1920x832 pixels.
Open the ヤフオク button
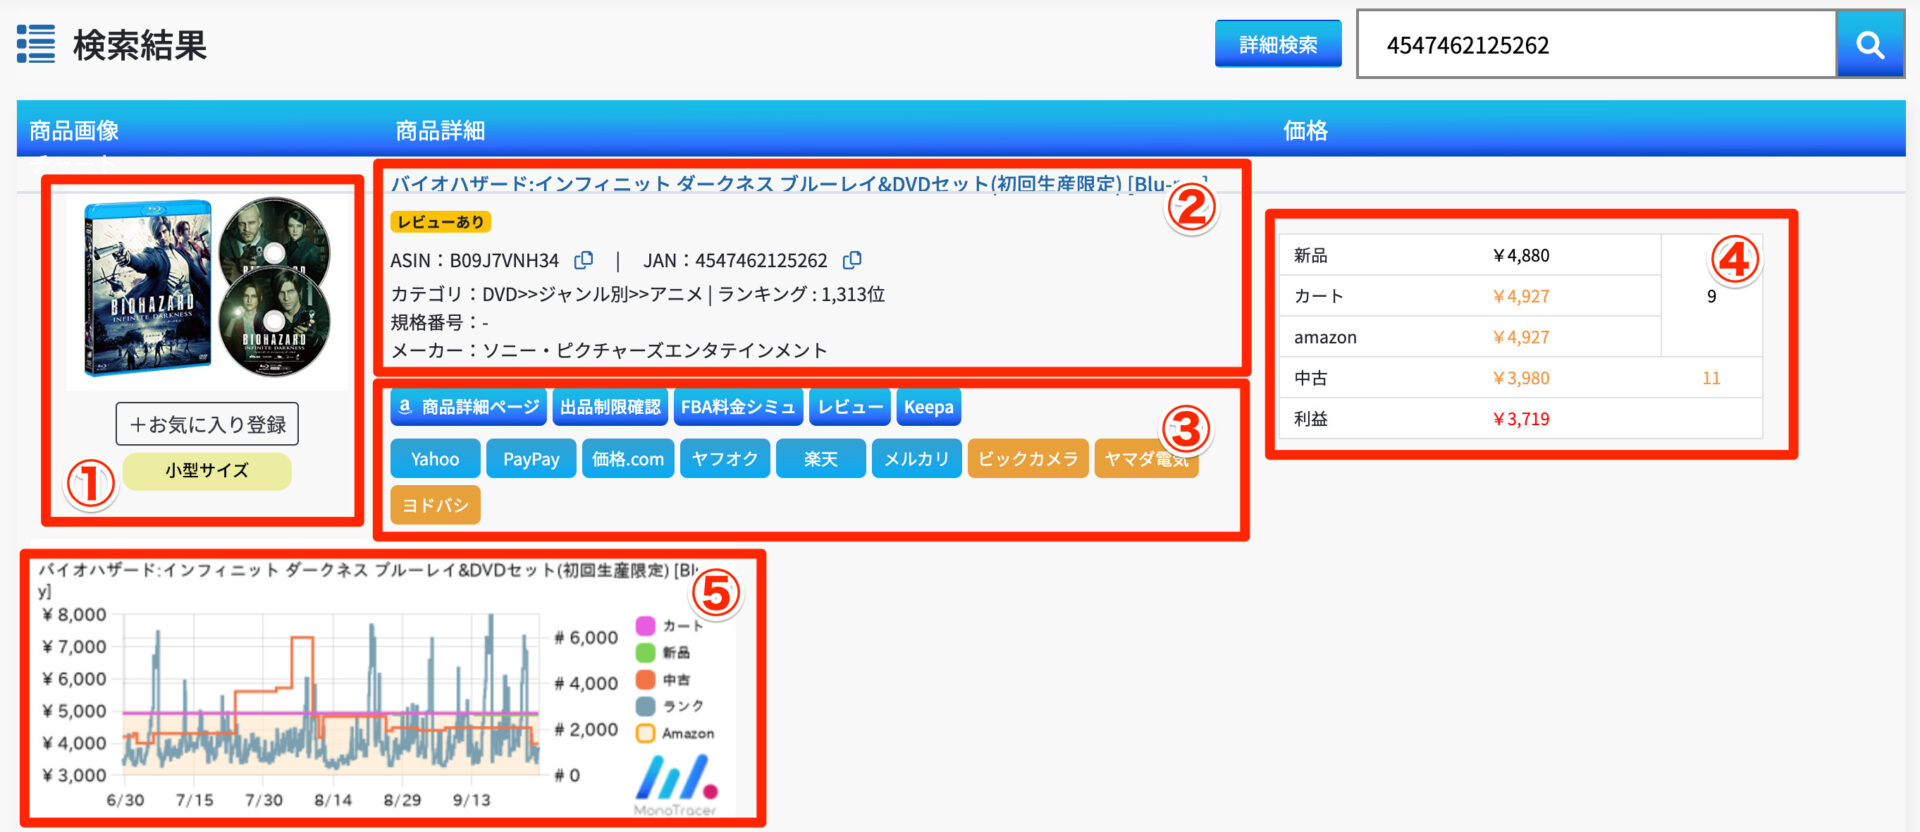725,459
